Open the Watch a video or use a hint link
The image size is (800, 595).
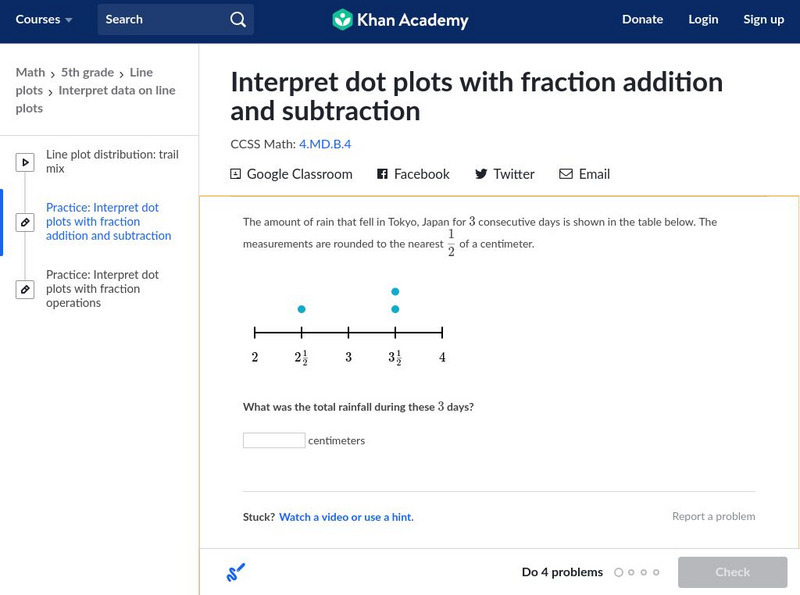[346, 517]
